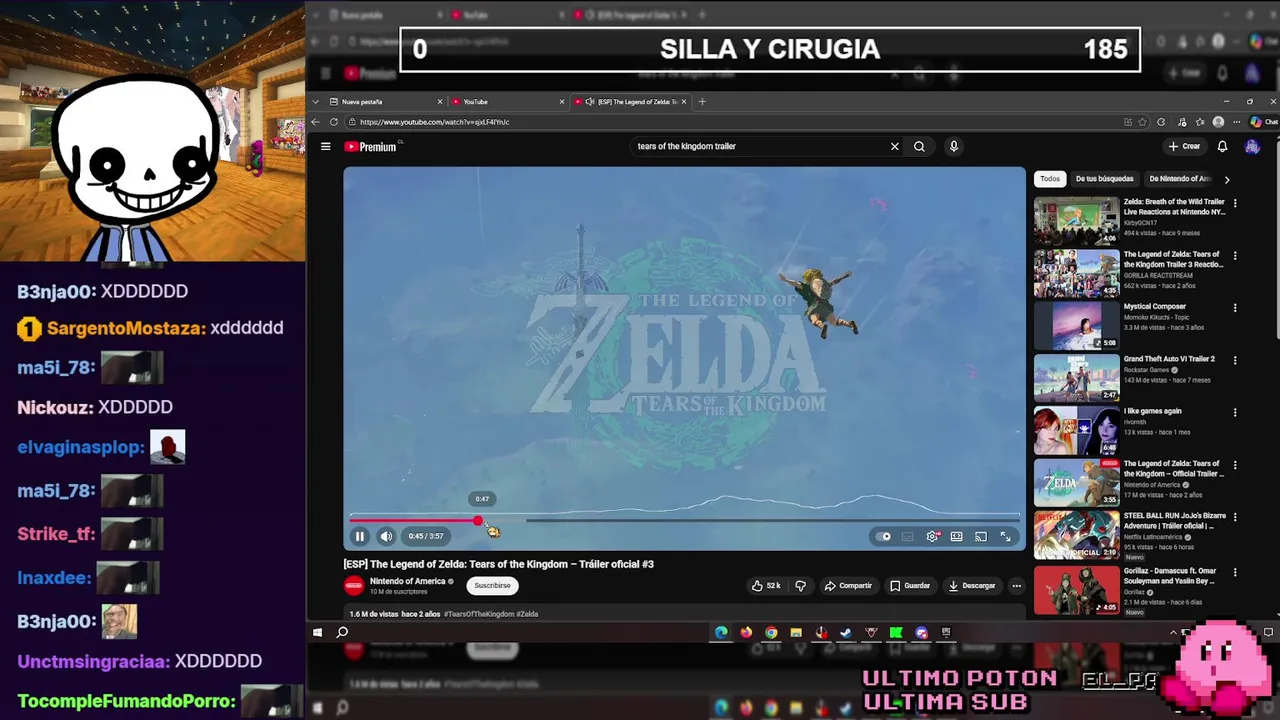Like the video with 52 k likes
The width and height of the screenshot is (1280, 720).
click(766, 586)
